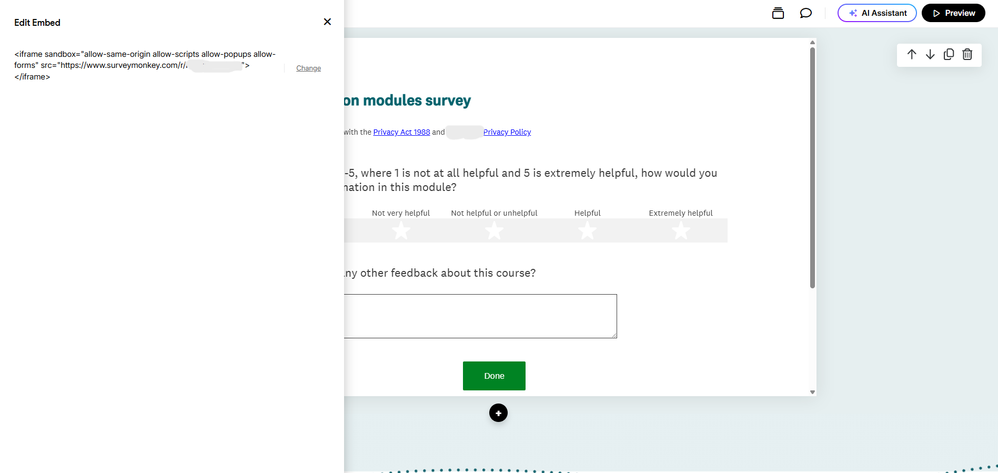Click the Change link for embed code
The width and height of the screenshot is (998, 473).
coord(308,68)
